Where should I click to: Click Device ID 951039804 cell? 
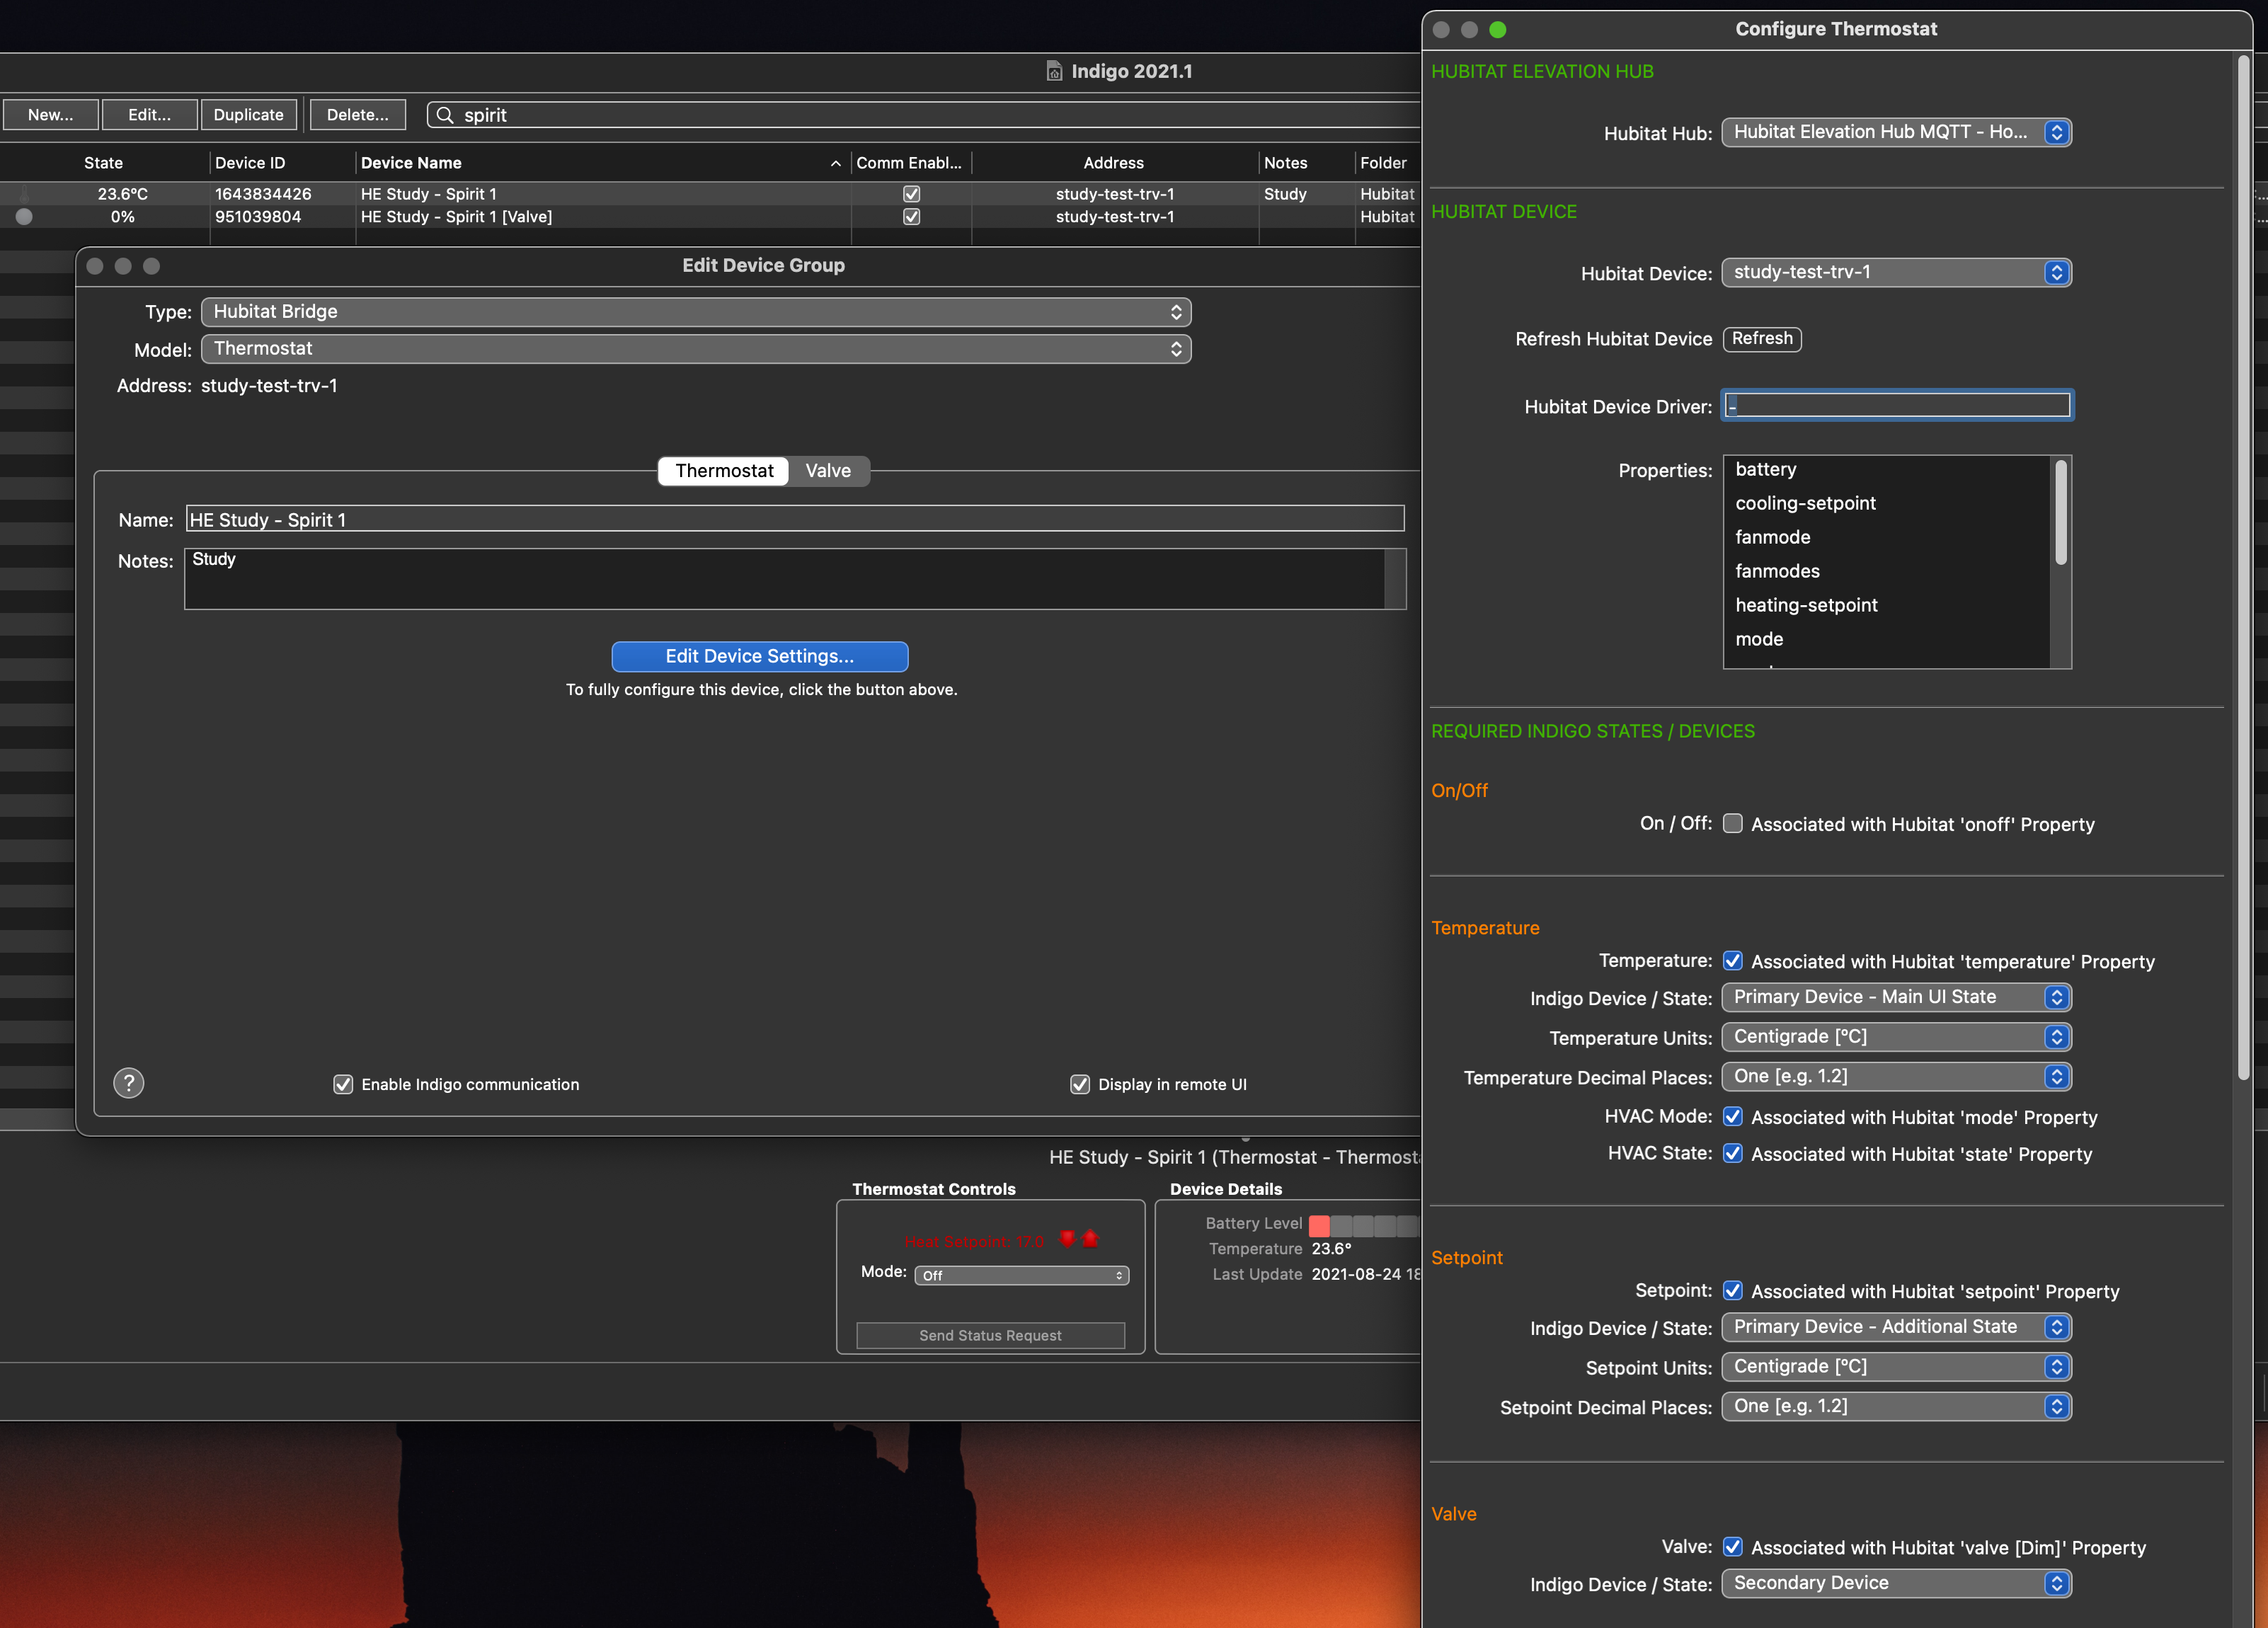[258, 217]
